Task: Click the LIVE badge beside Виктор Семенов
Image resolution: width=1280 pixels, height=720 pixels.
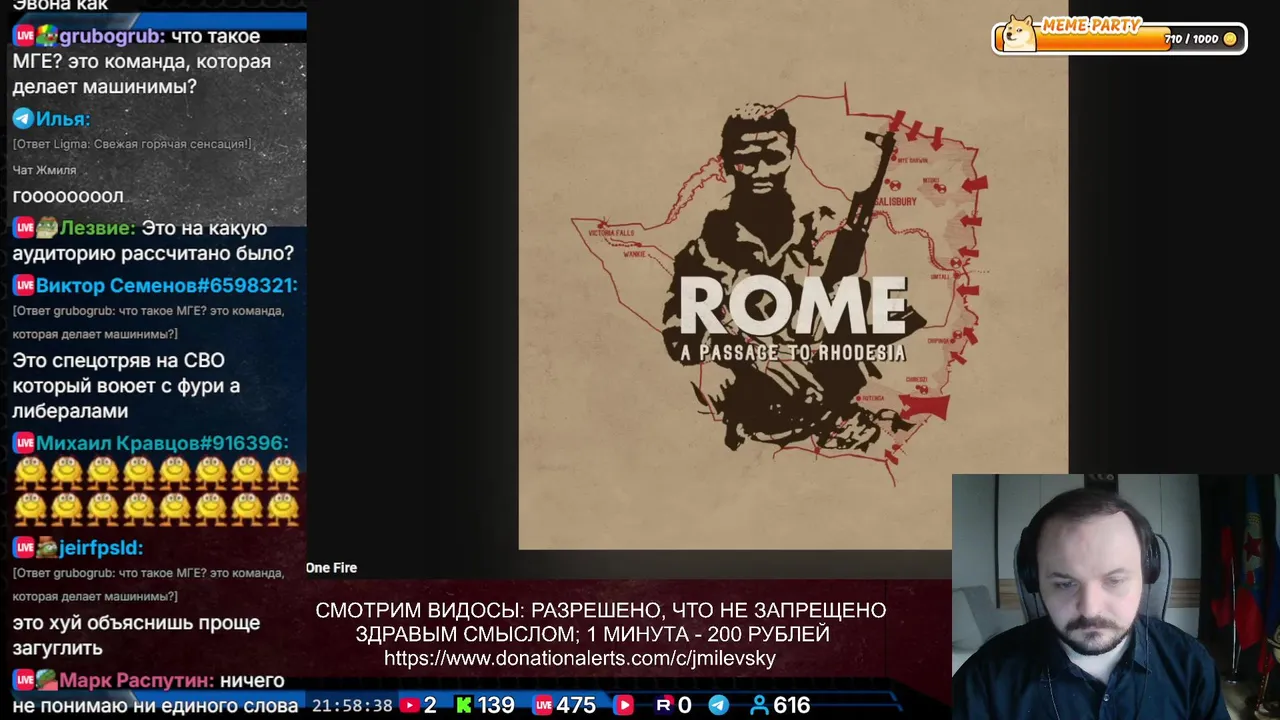Action: tap(24, 286)
